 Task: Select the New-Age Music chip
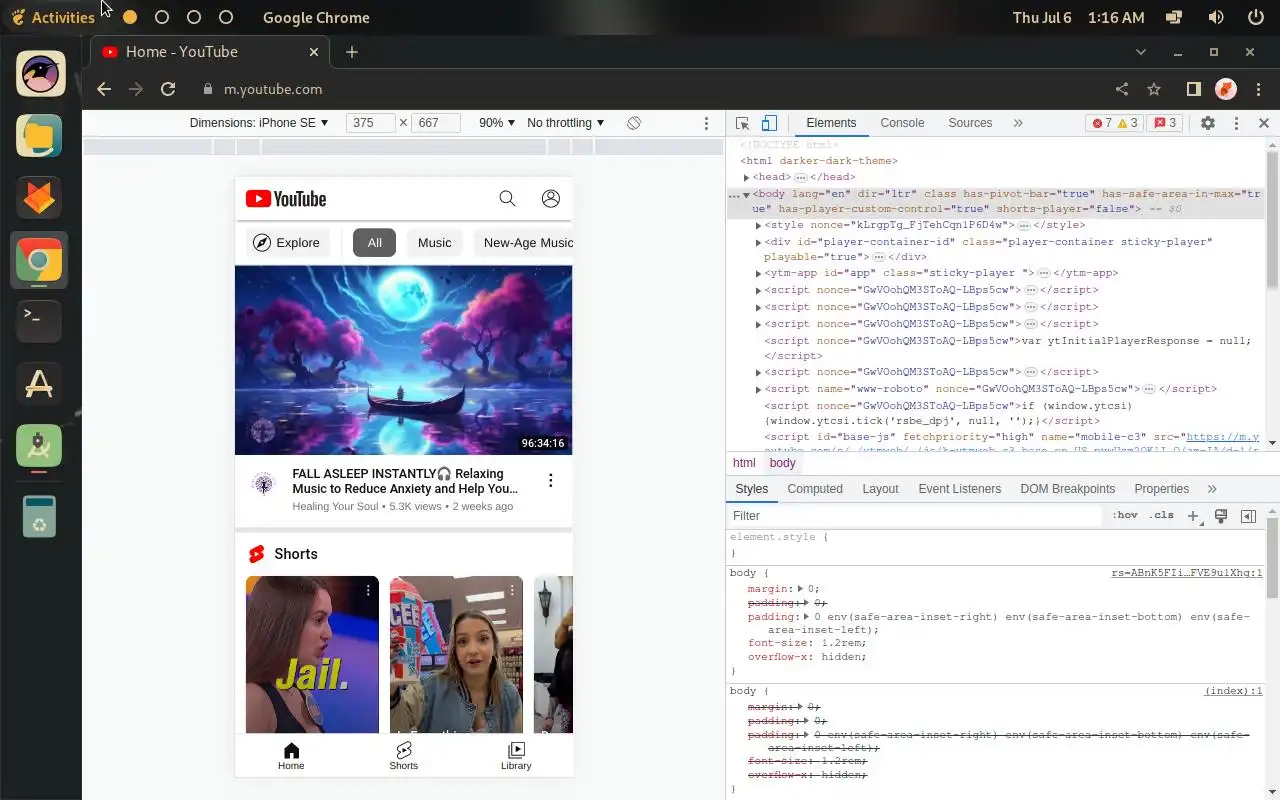[x=523, y=243]
